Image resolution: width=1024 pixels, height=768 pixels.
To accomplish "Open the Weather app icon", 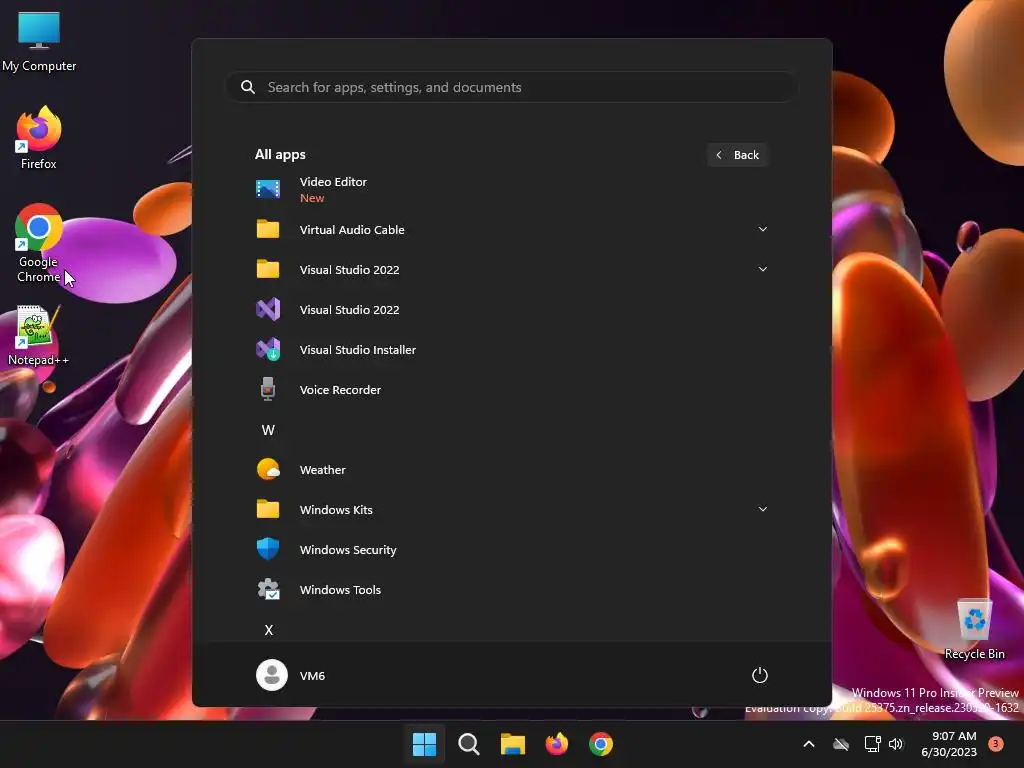I will [268, 470].
